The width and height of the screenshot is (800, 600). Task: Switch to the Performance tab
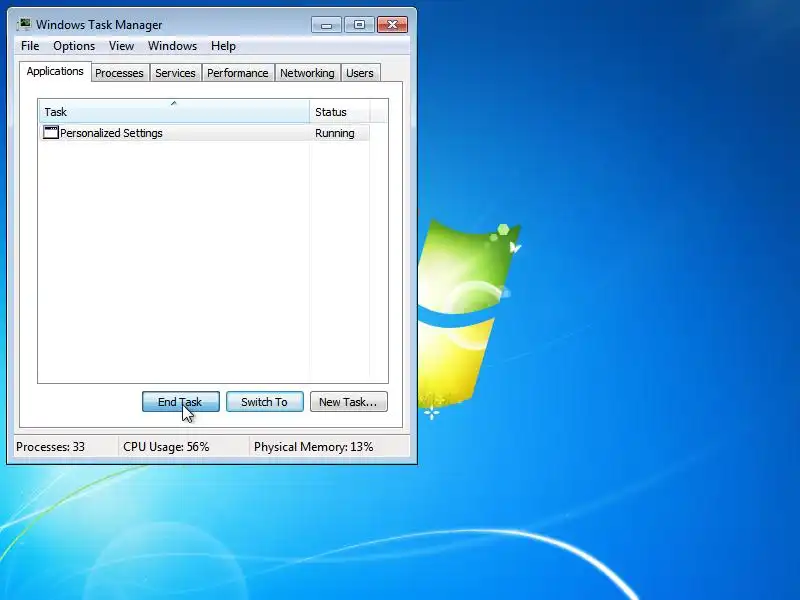[238, 73]
